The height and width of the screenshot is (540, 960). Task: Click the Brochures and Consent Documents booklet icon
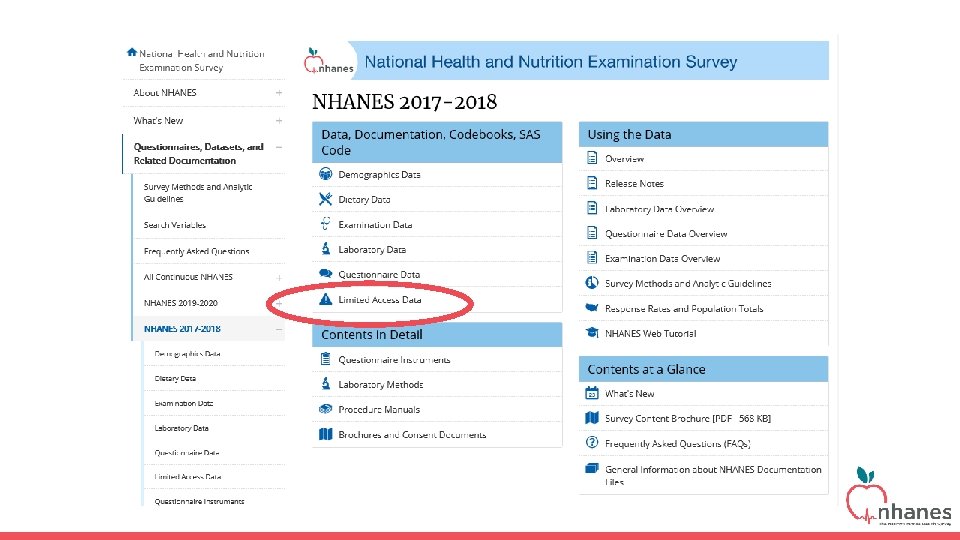pos(326,434)
